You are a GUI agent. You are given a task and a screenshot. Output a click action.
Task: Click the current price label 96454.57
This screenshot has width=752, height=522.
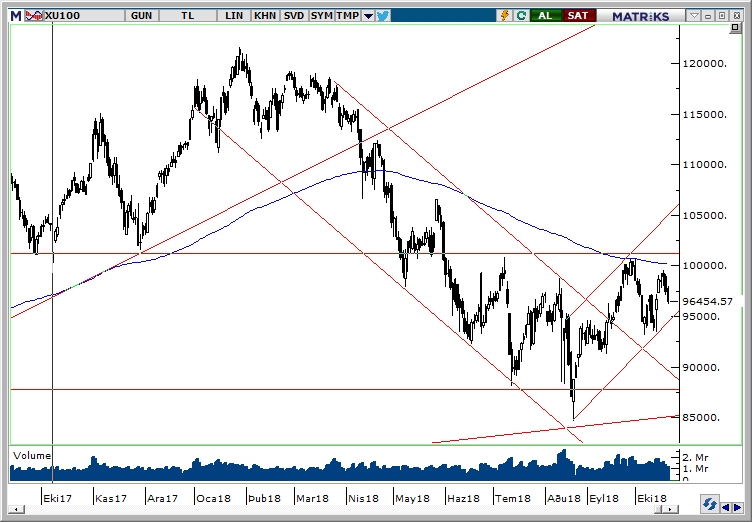coord(707,301)
